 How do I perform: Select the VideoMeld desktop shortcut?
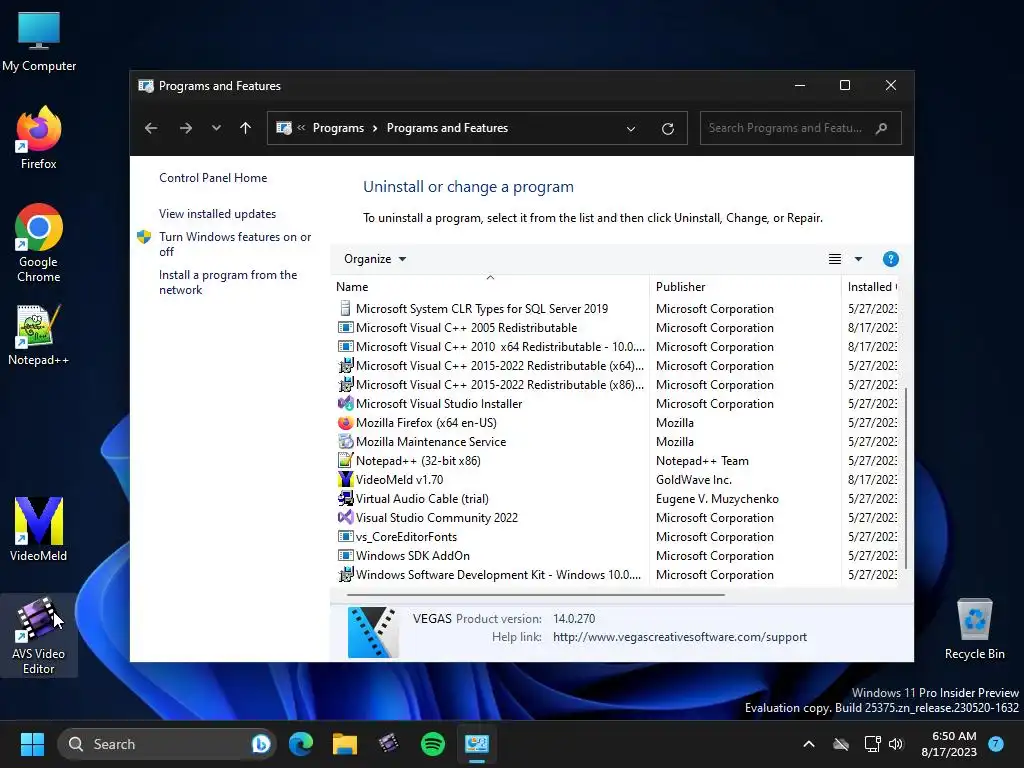(x=39, y=530)
